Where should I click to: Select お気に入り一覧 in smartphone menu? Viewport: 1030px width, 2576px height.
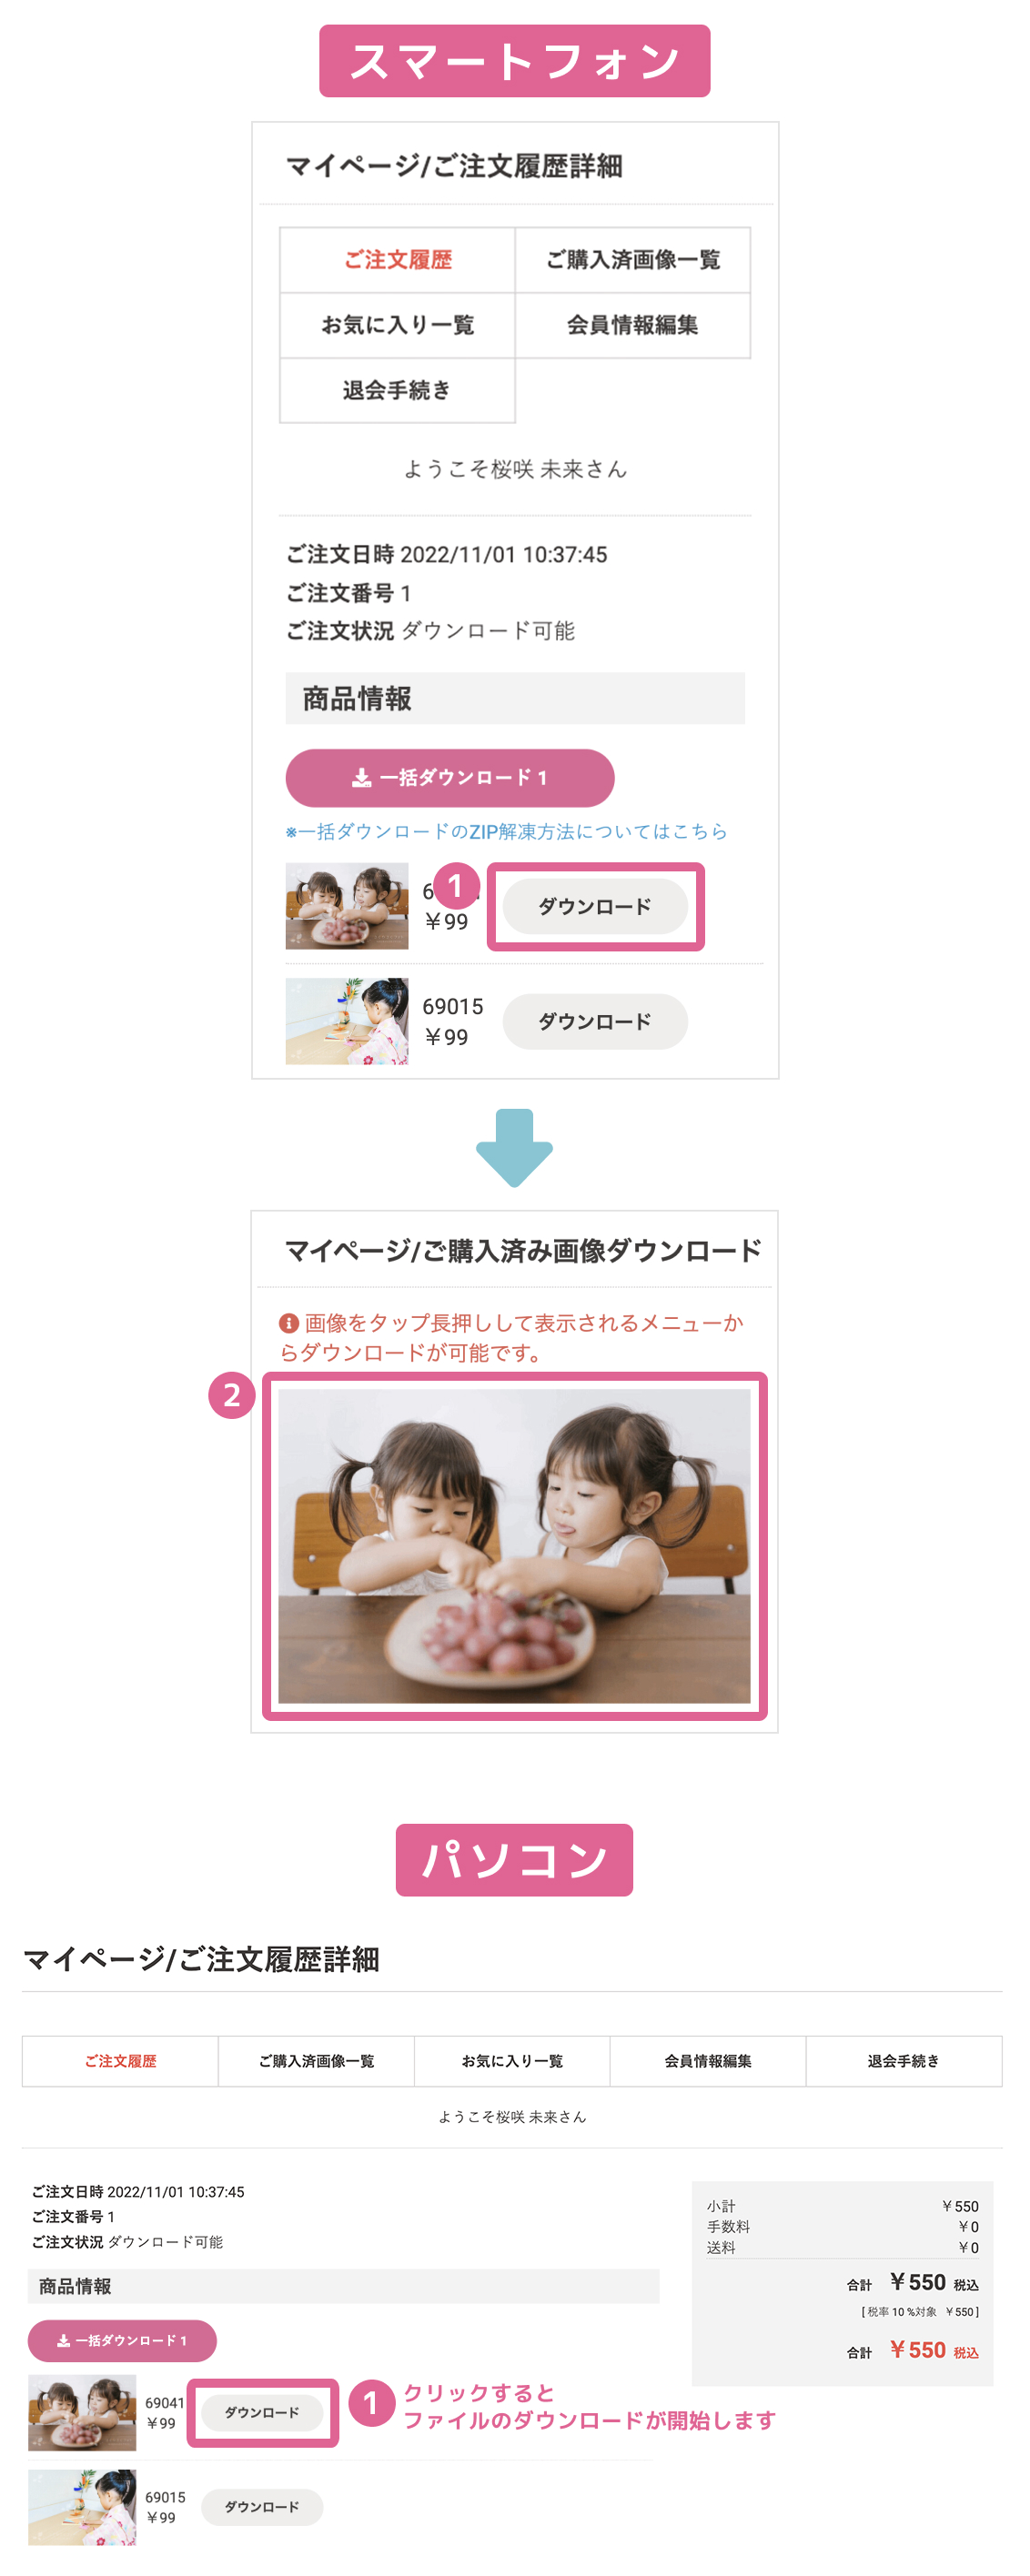pyautogui.click(x=397, y=325)
